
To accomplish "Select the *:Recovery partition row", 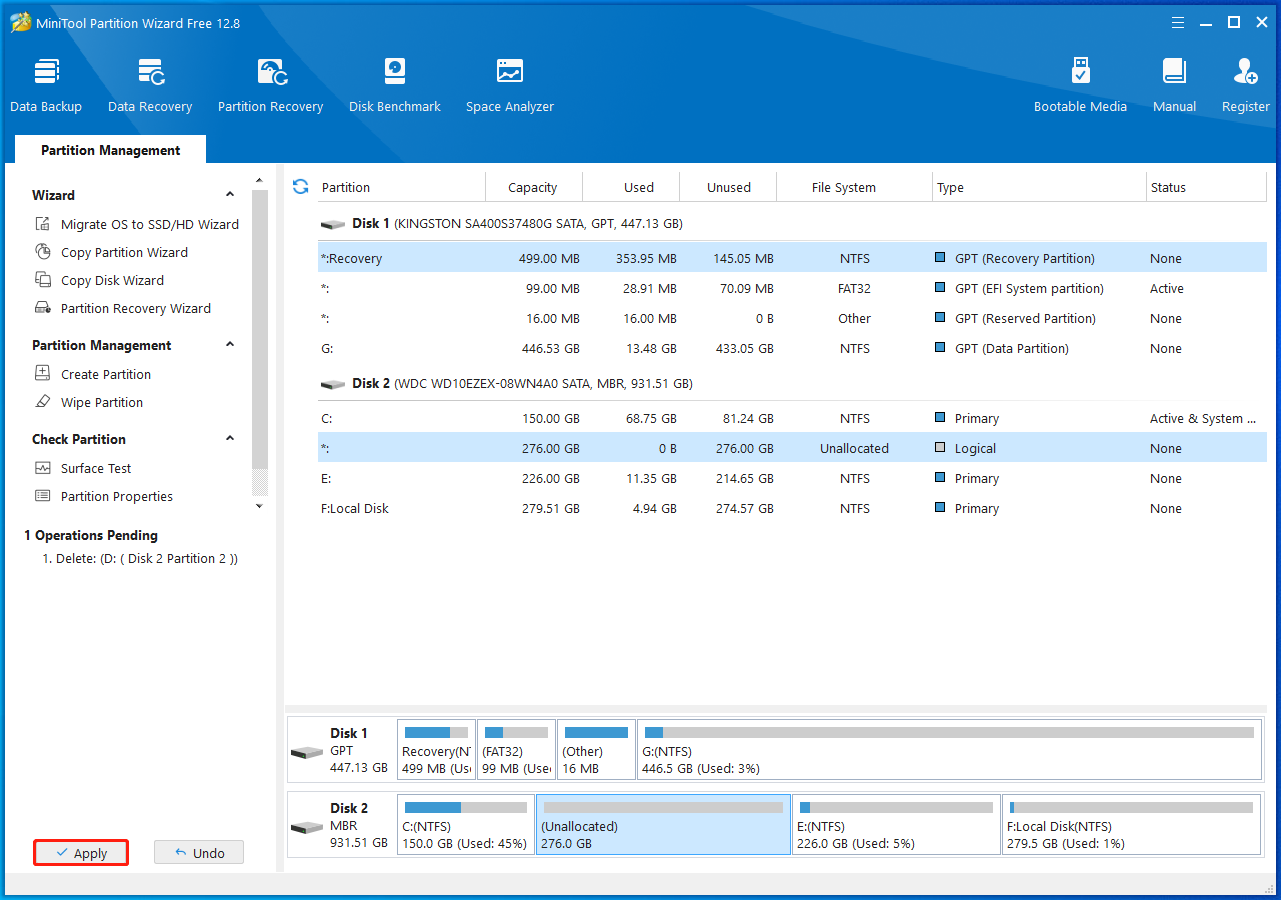I will 792,258.
